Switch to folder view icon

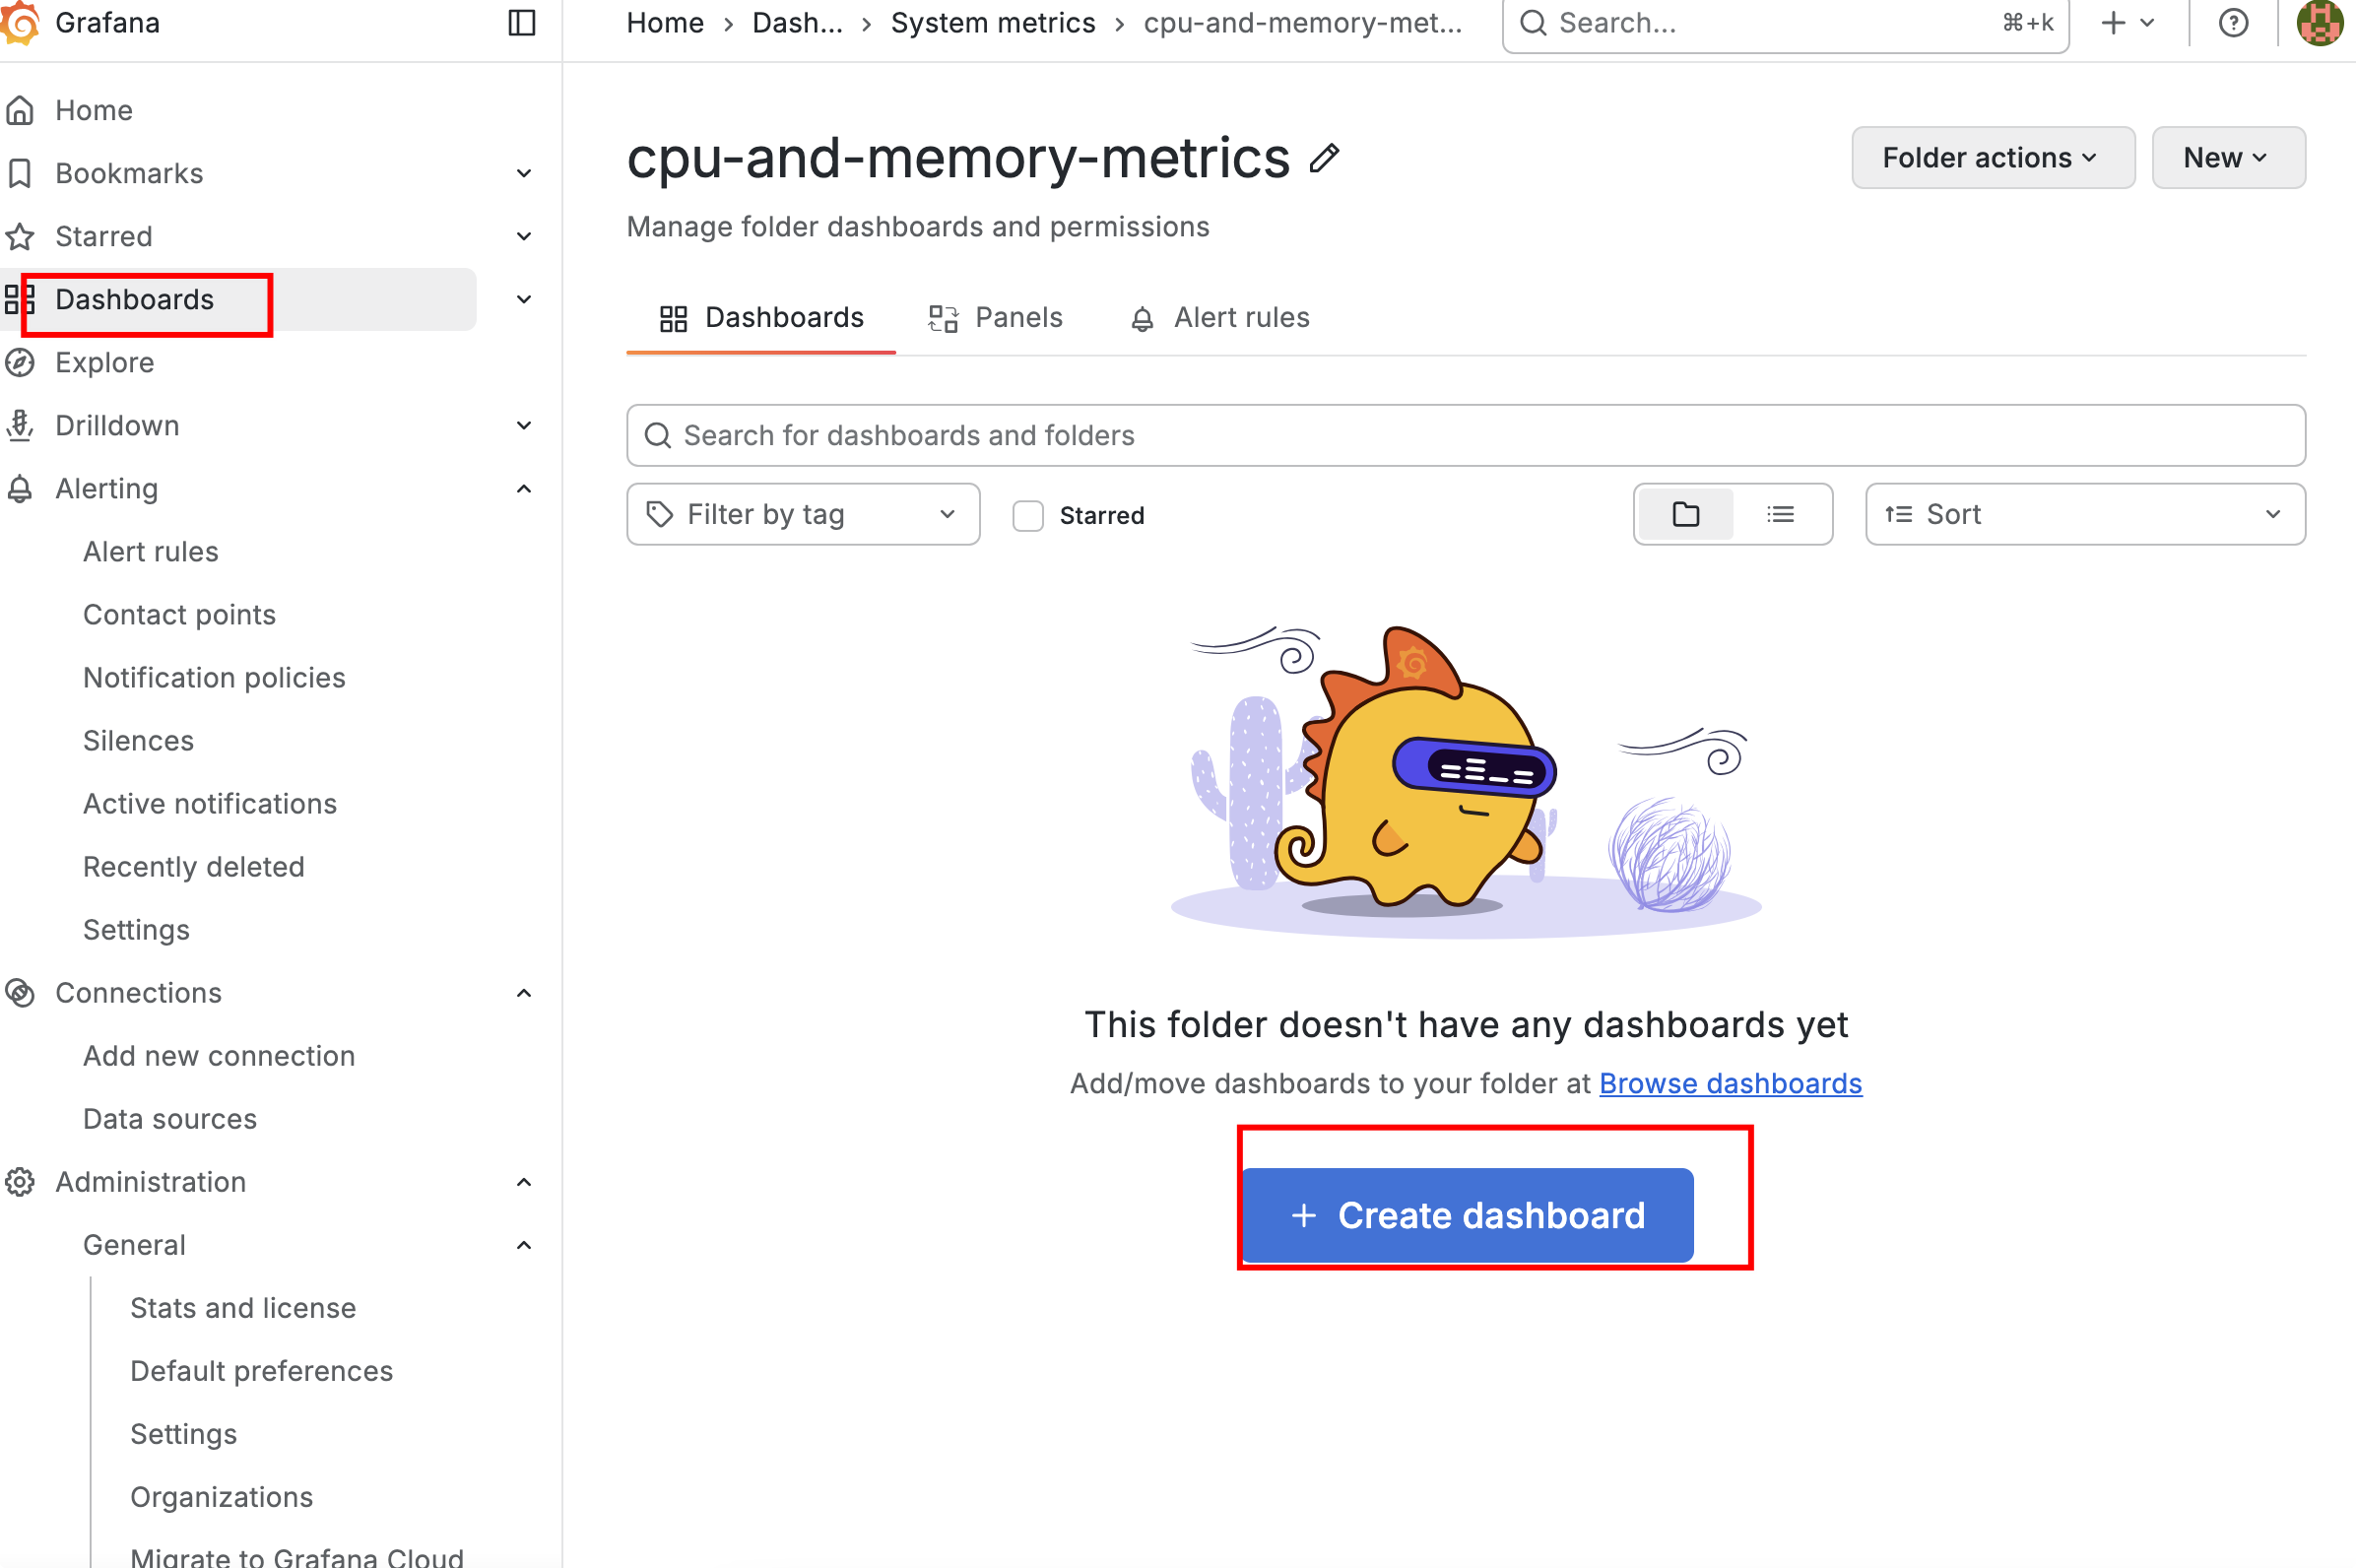[1686, 514]
